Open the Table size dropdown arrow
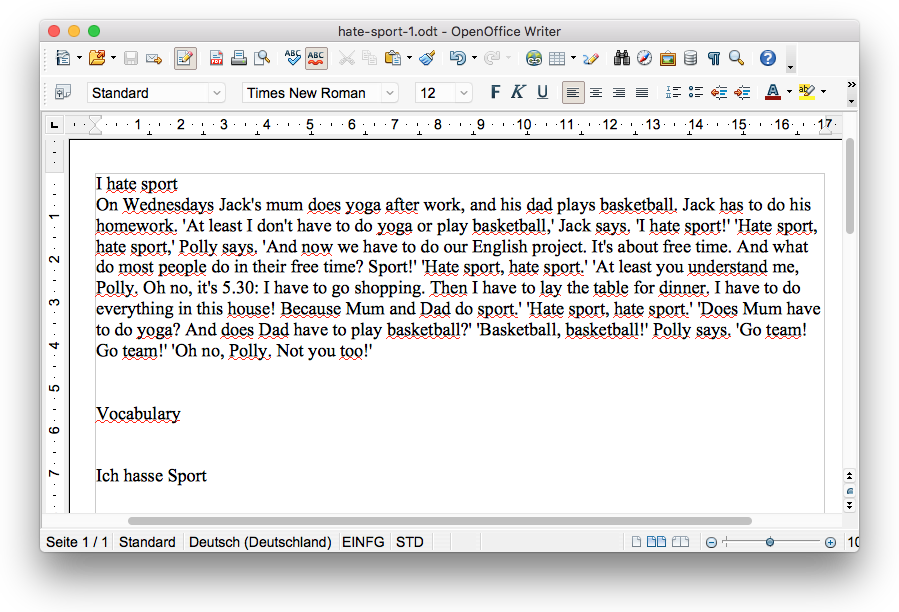899x612 pixels. click(x=573, y=58)
